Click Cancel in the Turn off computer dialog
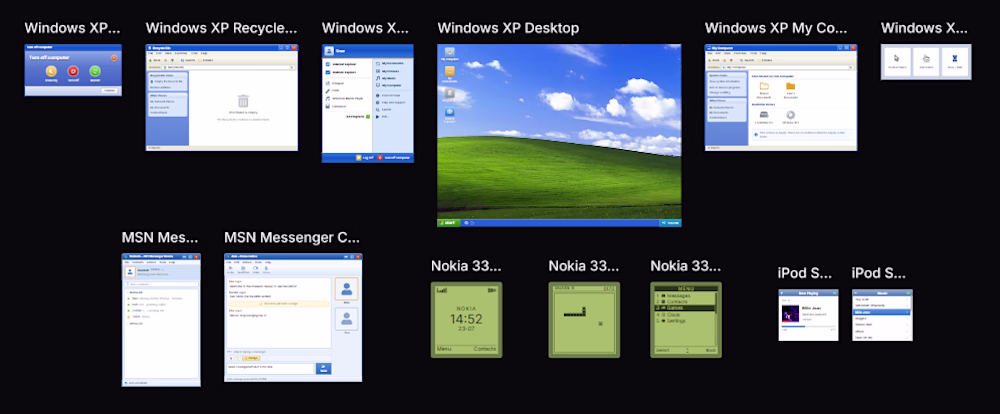Screen dimensions: 1000x414 coord(110,91)
